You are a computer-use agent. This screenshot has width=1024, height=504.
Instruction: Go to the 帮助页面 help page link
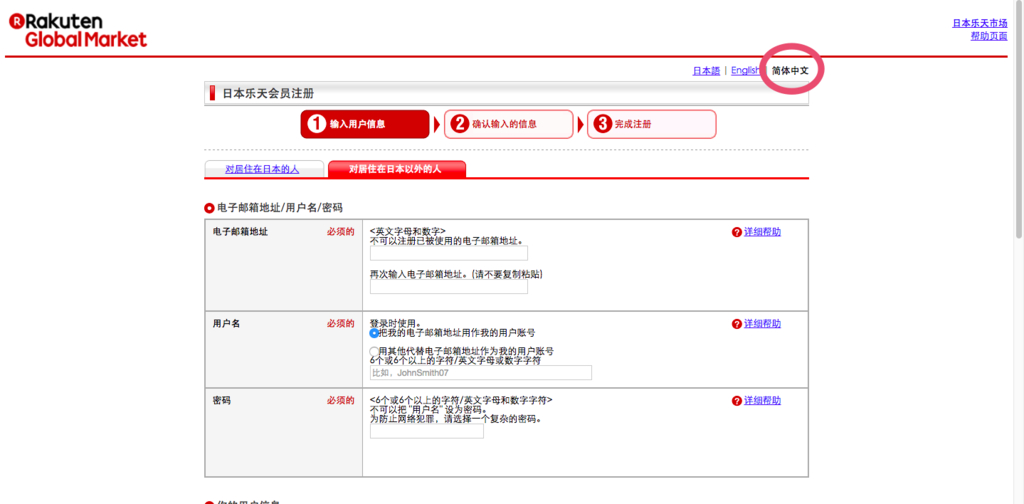click(x=988, y=36)
